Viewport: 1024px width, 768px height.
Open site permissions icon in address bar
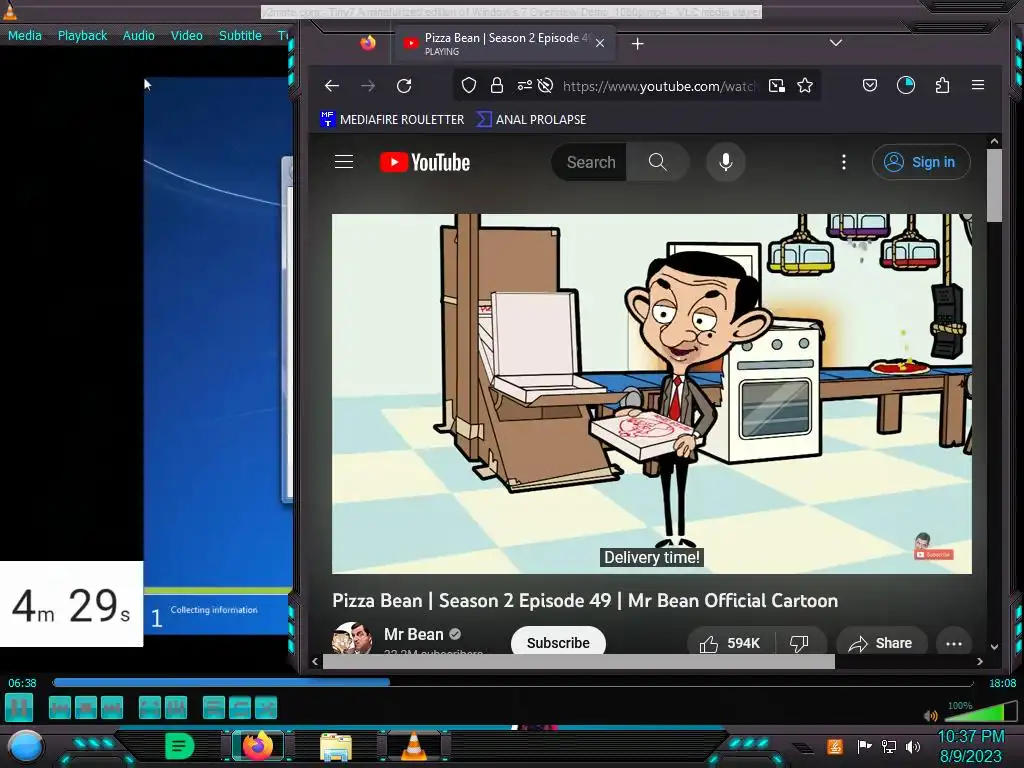coord(524,86)
